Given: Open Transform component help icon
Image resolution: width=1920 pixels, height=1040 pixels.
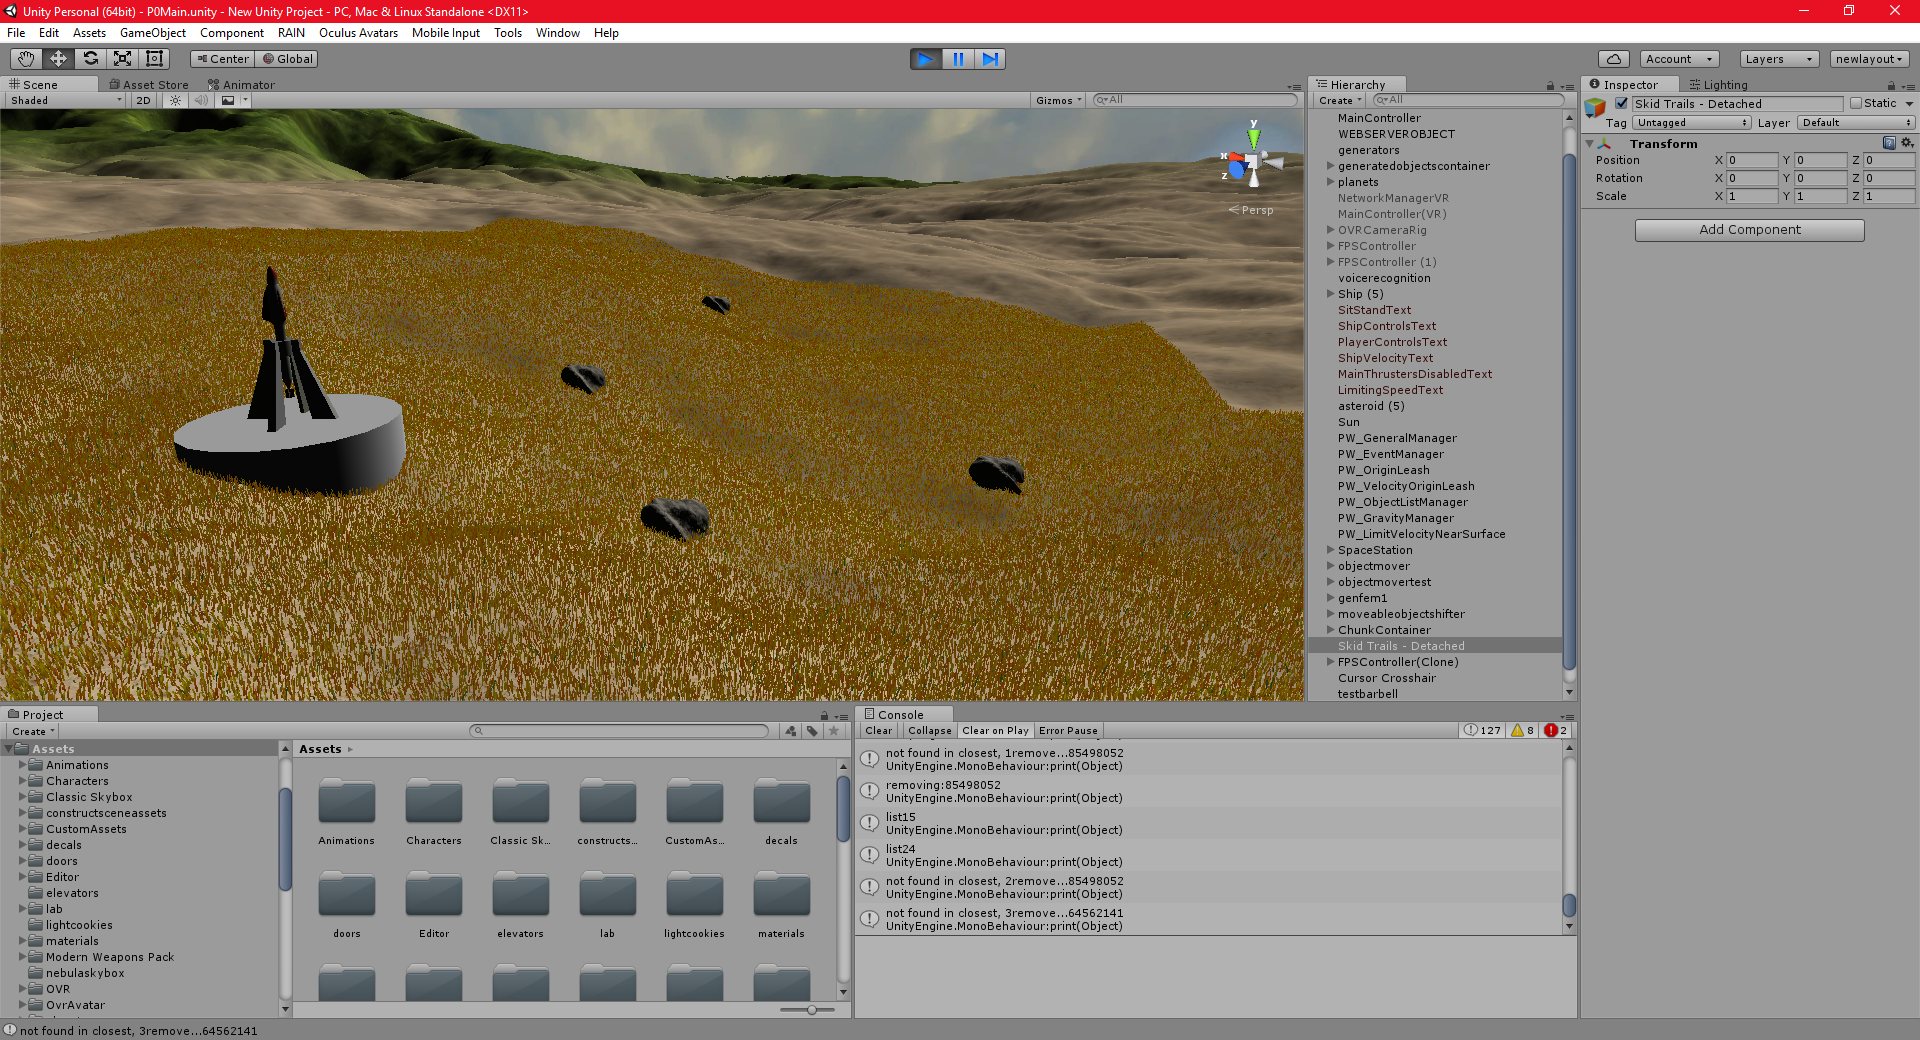Looking at the screenshot, I should click(1889, 143).
